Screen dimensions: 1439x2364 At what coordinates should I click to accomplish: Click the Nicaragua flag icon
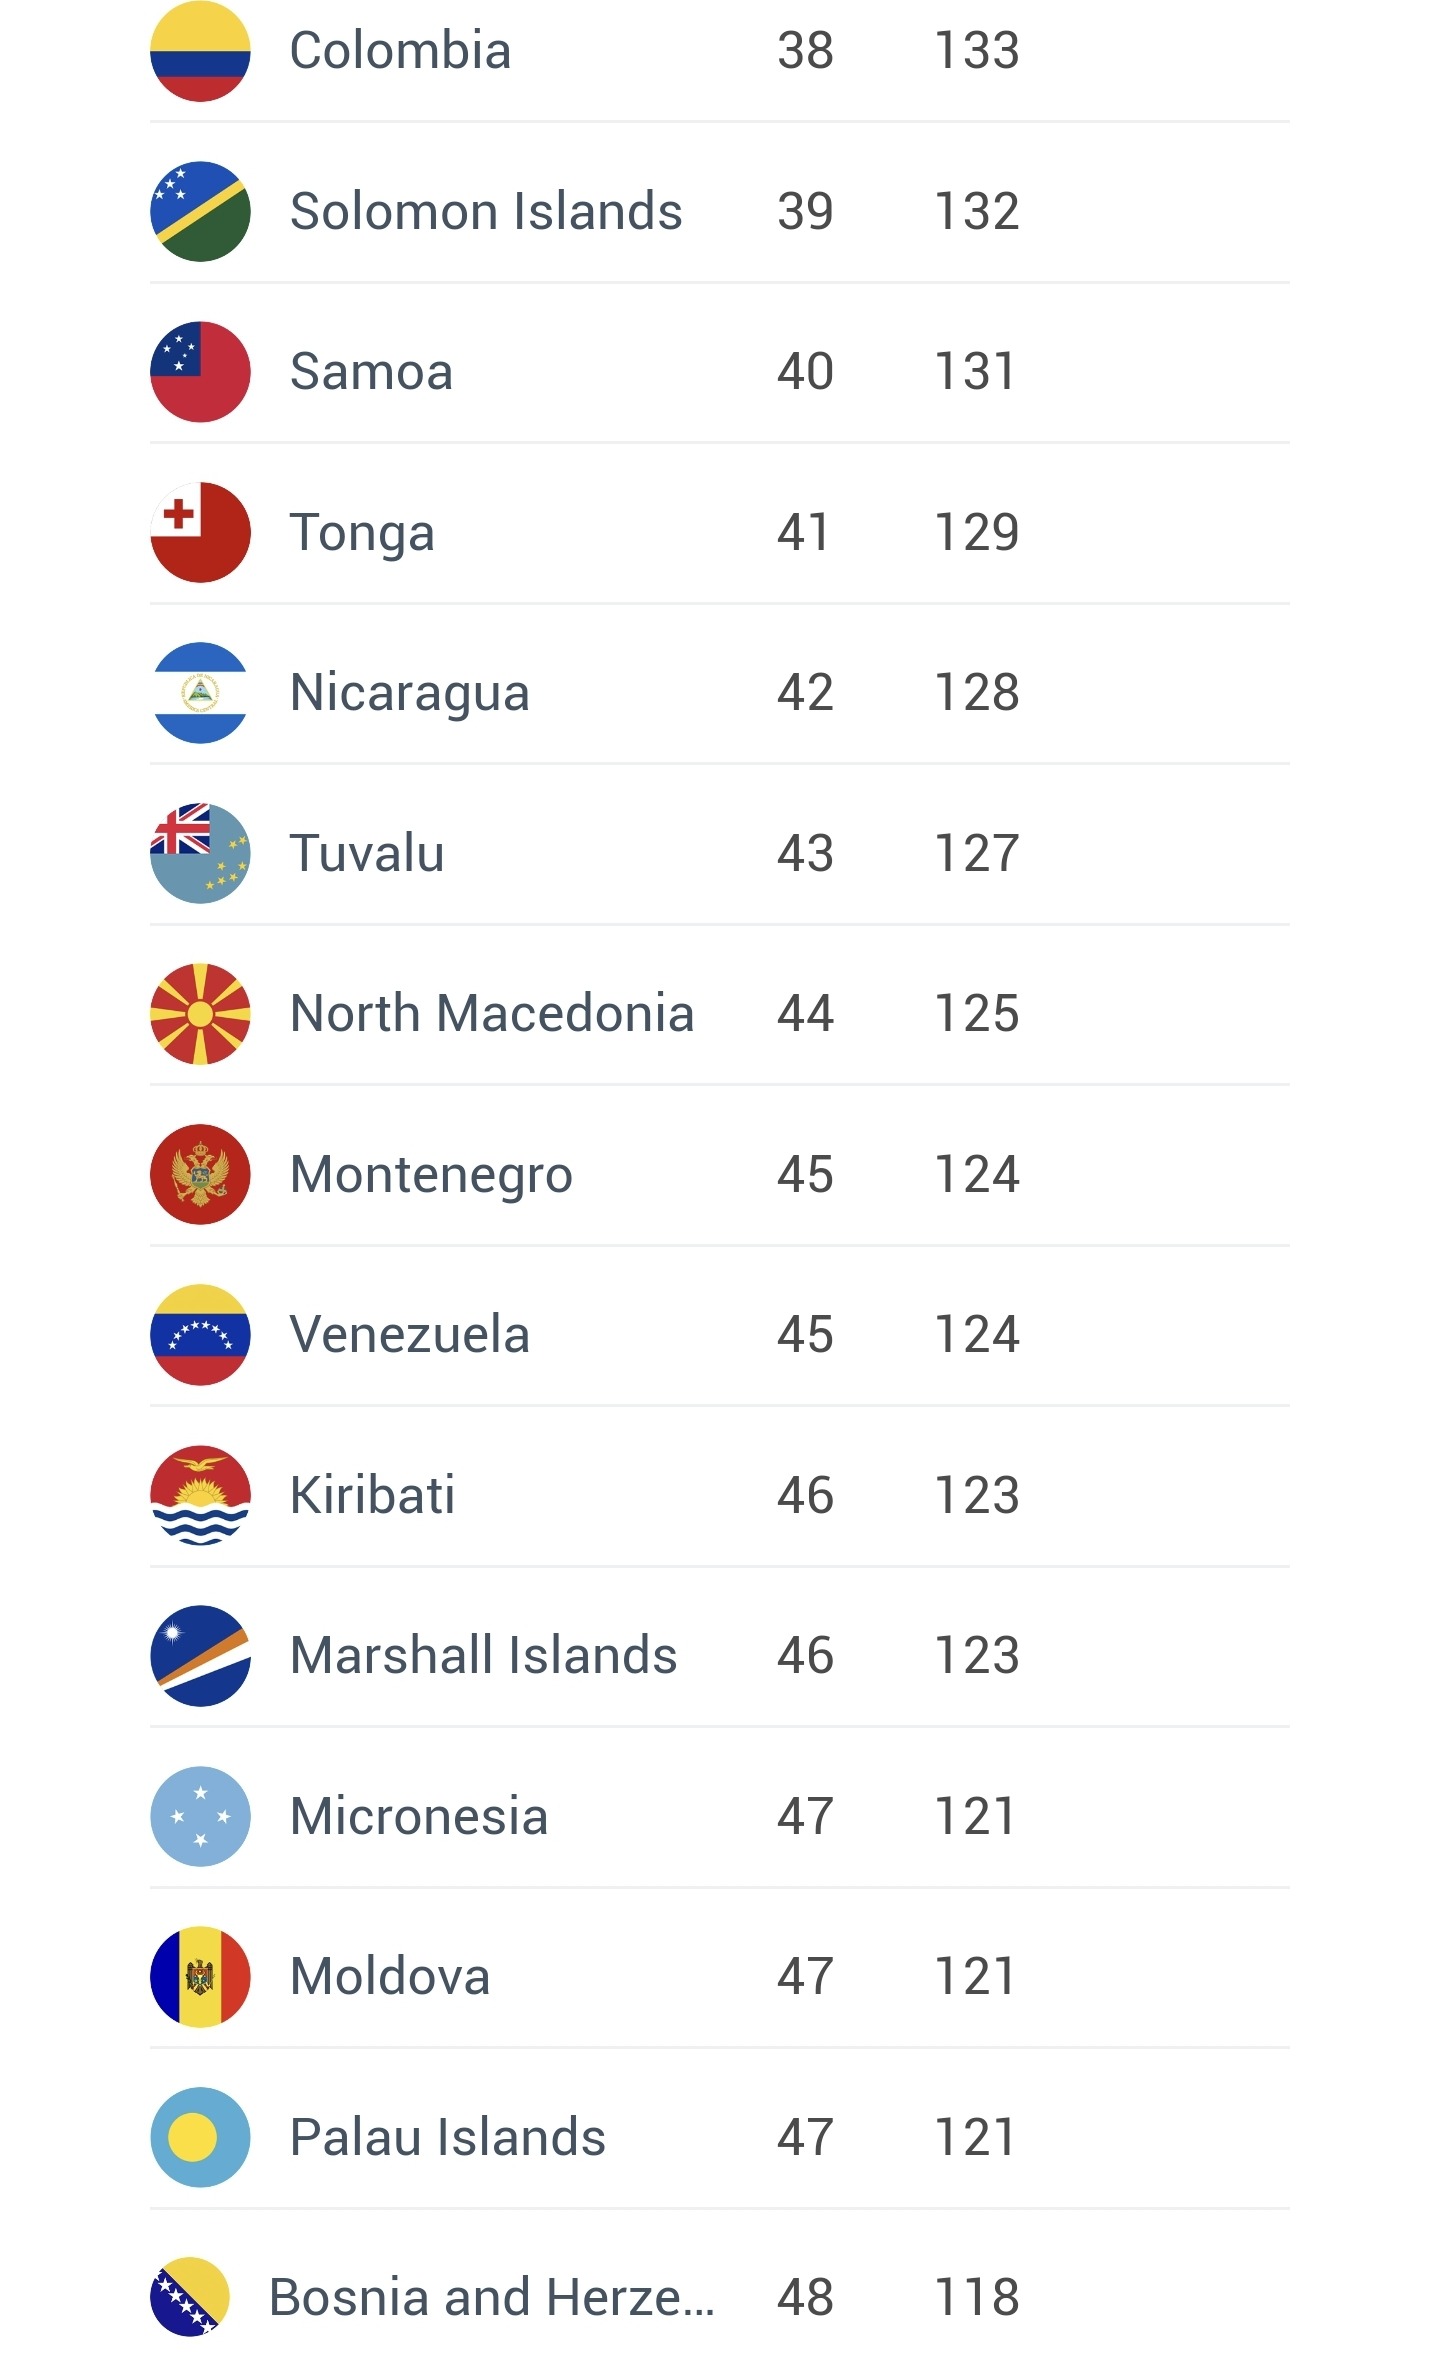(x=200, y=693)
